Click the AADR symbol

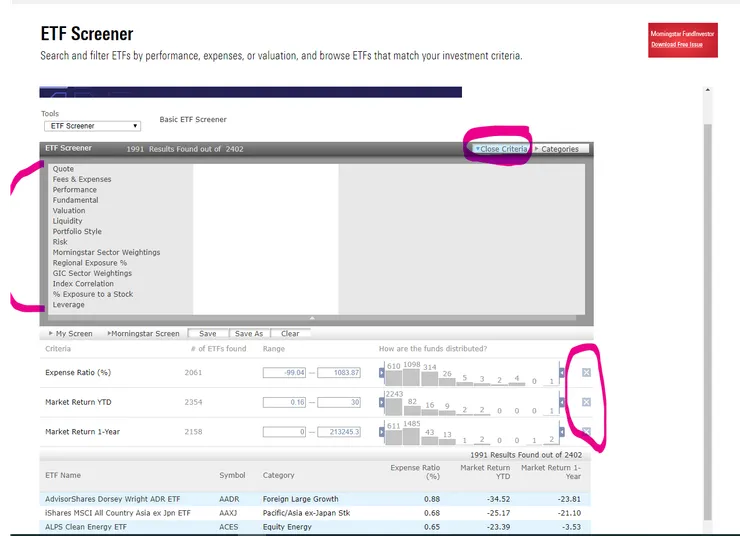[229, 499]
